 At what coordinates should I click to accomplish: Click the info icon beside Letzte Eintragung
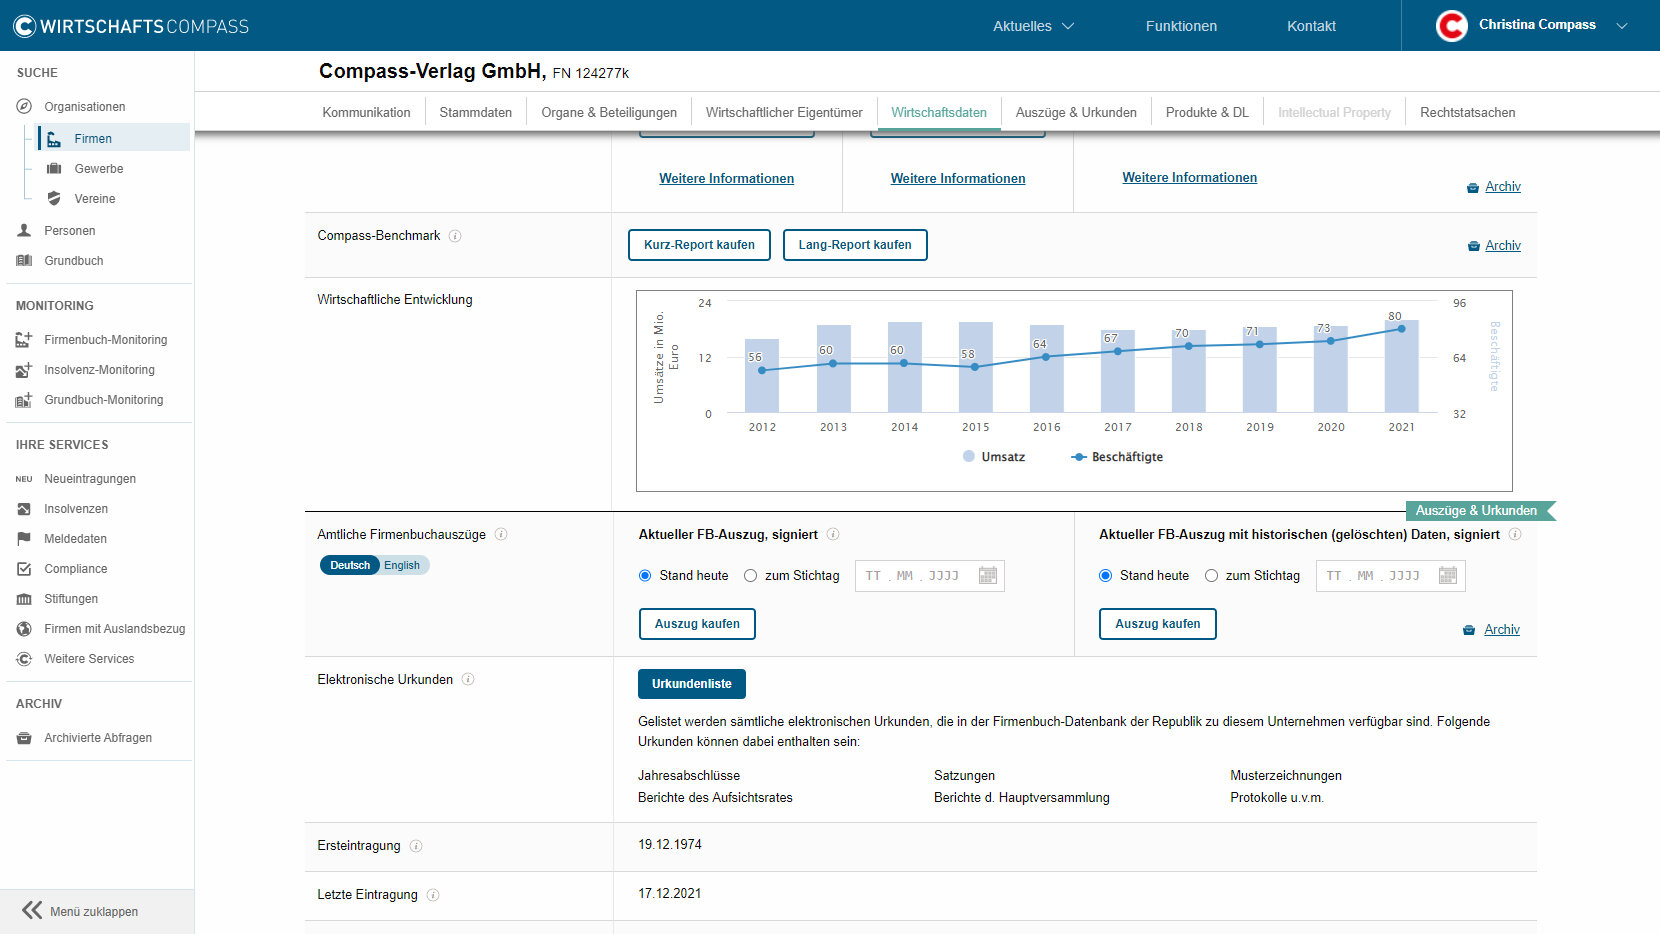pos(433,895)
